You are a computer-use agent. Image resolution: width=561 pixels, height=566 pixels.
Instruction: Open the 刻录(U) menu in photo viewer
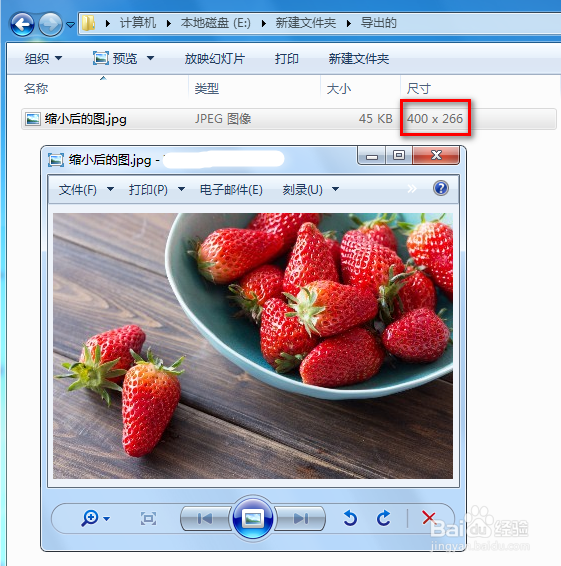[x=310, y=190]
